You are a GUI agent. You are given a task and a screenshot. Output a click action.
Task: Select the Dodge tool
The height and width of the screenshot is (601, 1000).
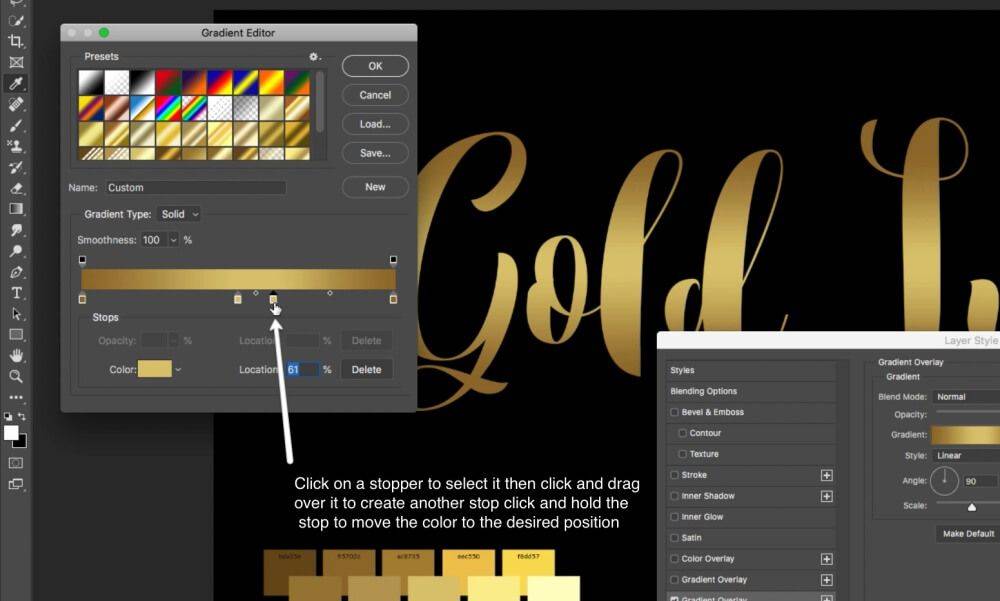(16, 251)
